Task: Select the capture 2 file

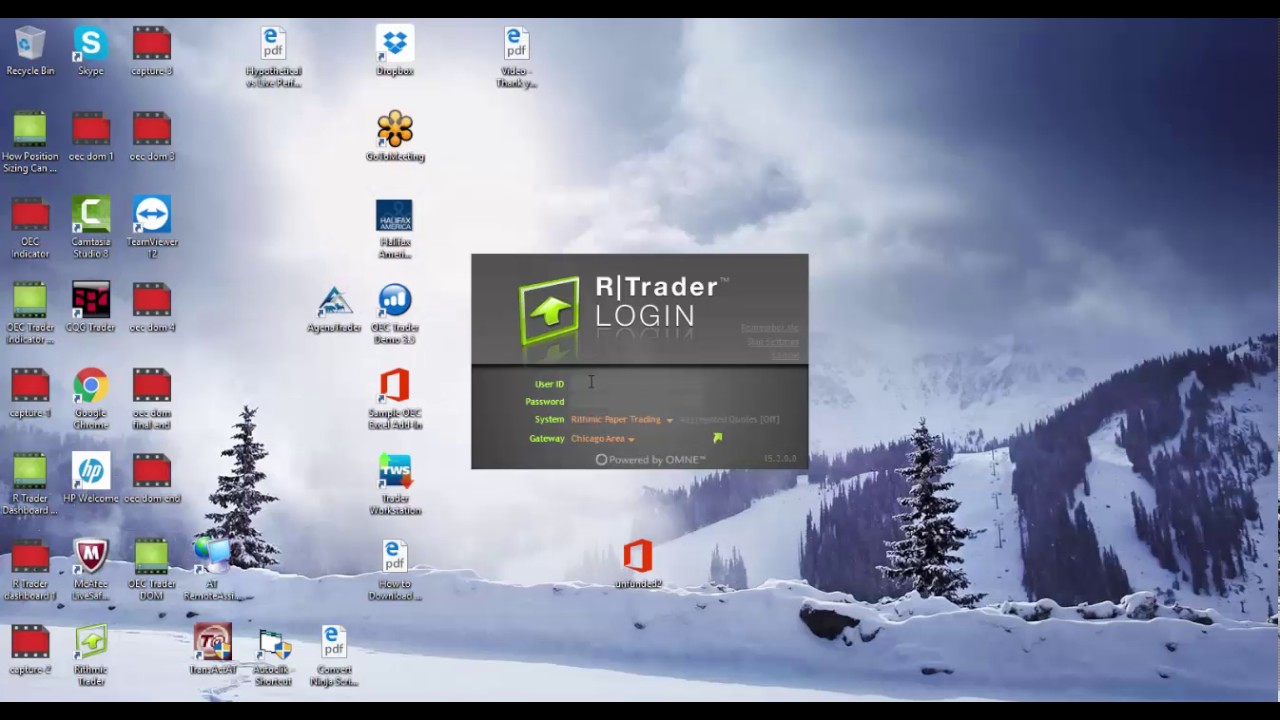Action: 30,650
